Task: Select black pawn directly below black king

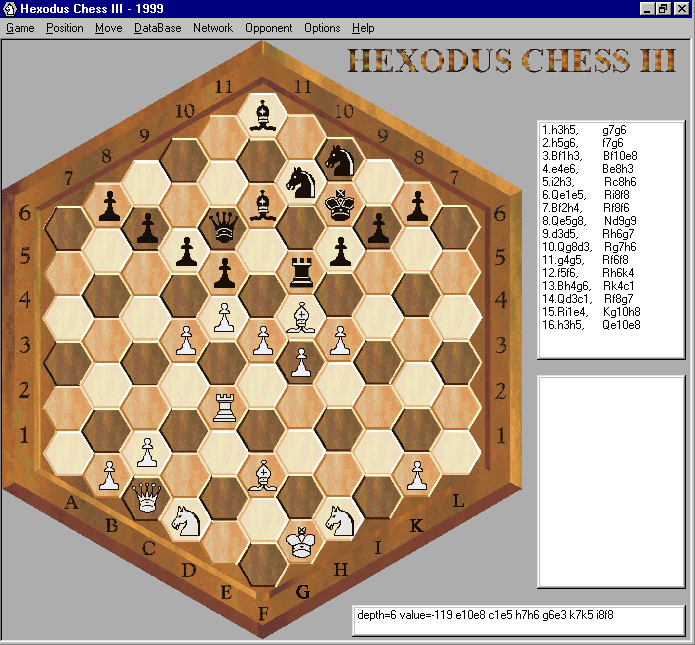Action: click(x=340, y=251)
